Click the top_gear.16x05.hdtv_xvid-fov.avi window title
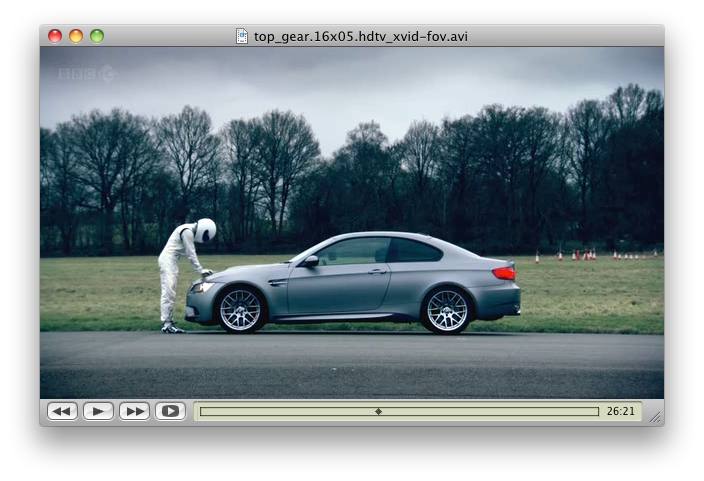 click(x=361, y=36)
